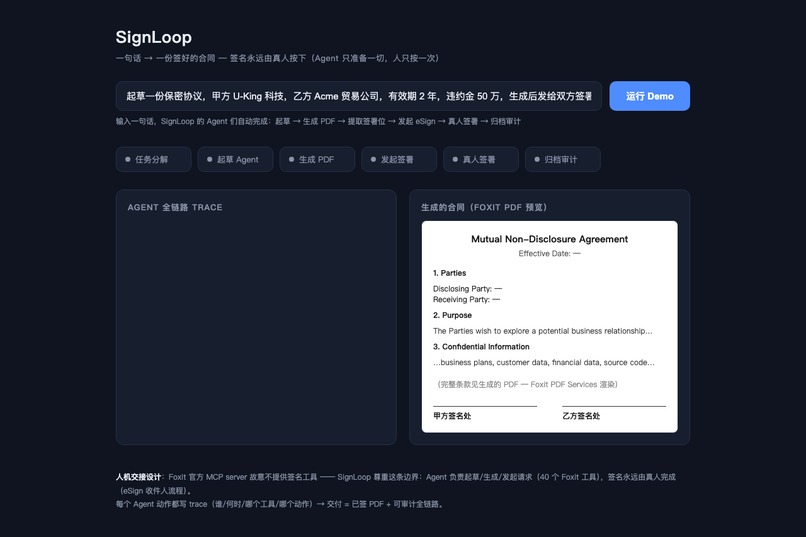Click the SignLoop title heading

pyautogui.click(x=154, y=38)
